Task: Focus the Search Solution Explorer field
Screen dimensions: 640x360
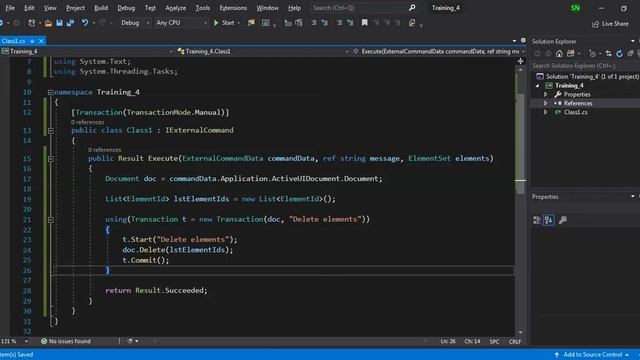Action: click(x=585, y=66)
